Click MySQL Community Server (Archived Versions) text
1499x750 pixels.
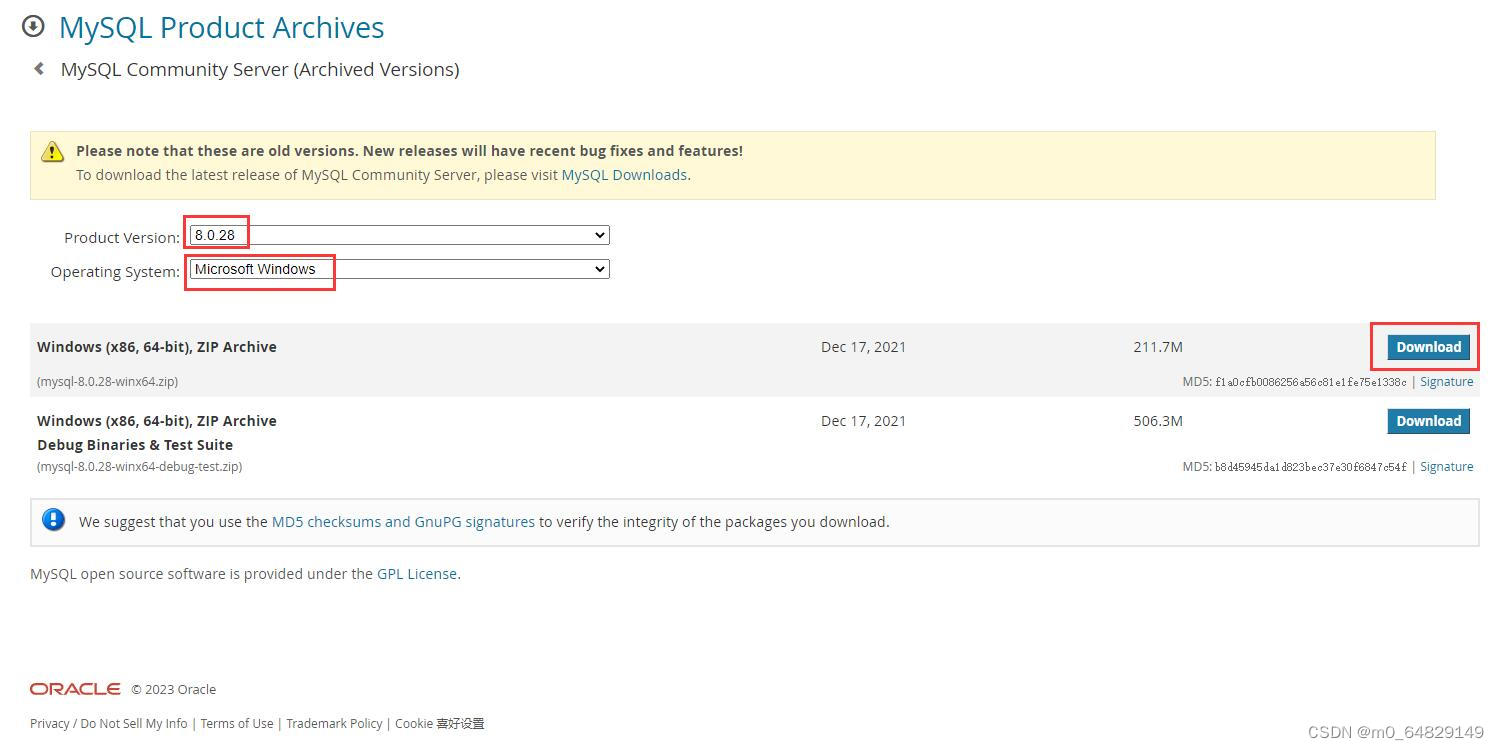click(260, 70)
